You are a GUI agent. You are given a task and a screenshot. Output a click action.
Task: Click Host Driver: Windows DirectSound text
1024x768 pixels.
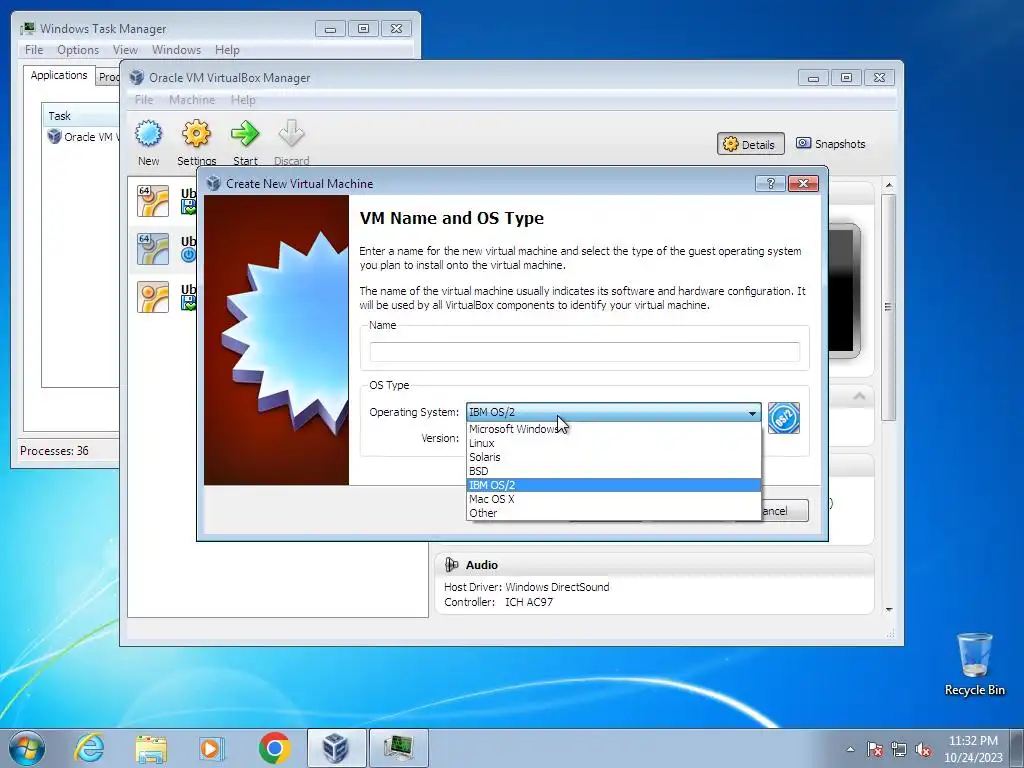coord(526,587)
